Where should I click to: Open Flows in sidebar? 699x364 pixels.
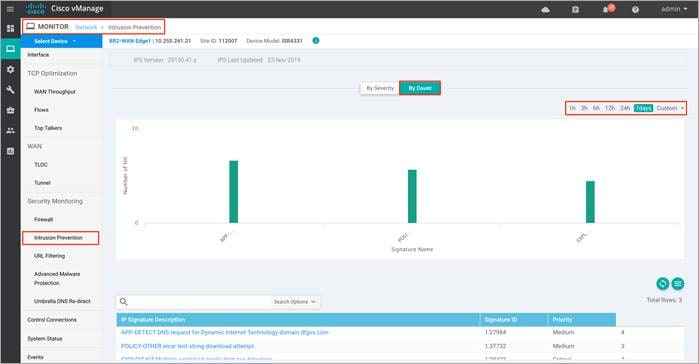pyautogui.click(x=41, y=110)
